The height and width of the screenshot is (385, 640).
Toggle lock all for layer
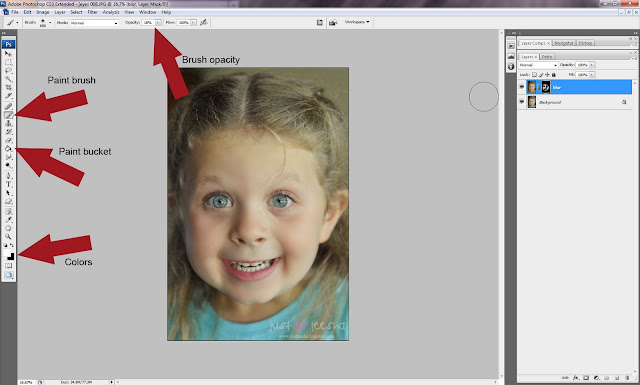pos(553,75)
